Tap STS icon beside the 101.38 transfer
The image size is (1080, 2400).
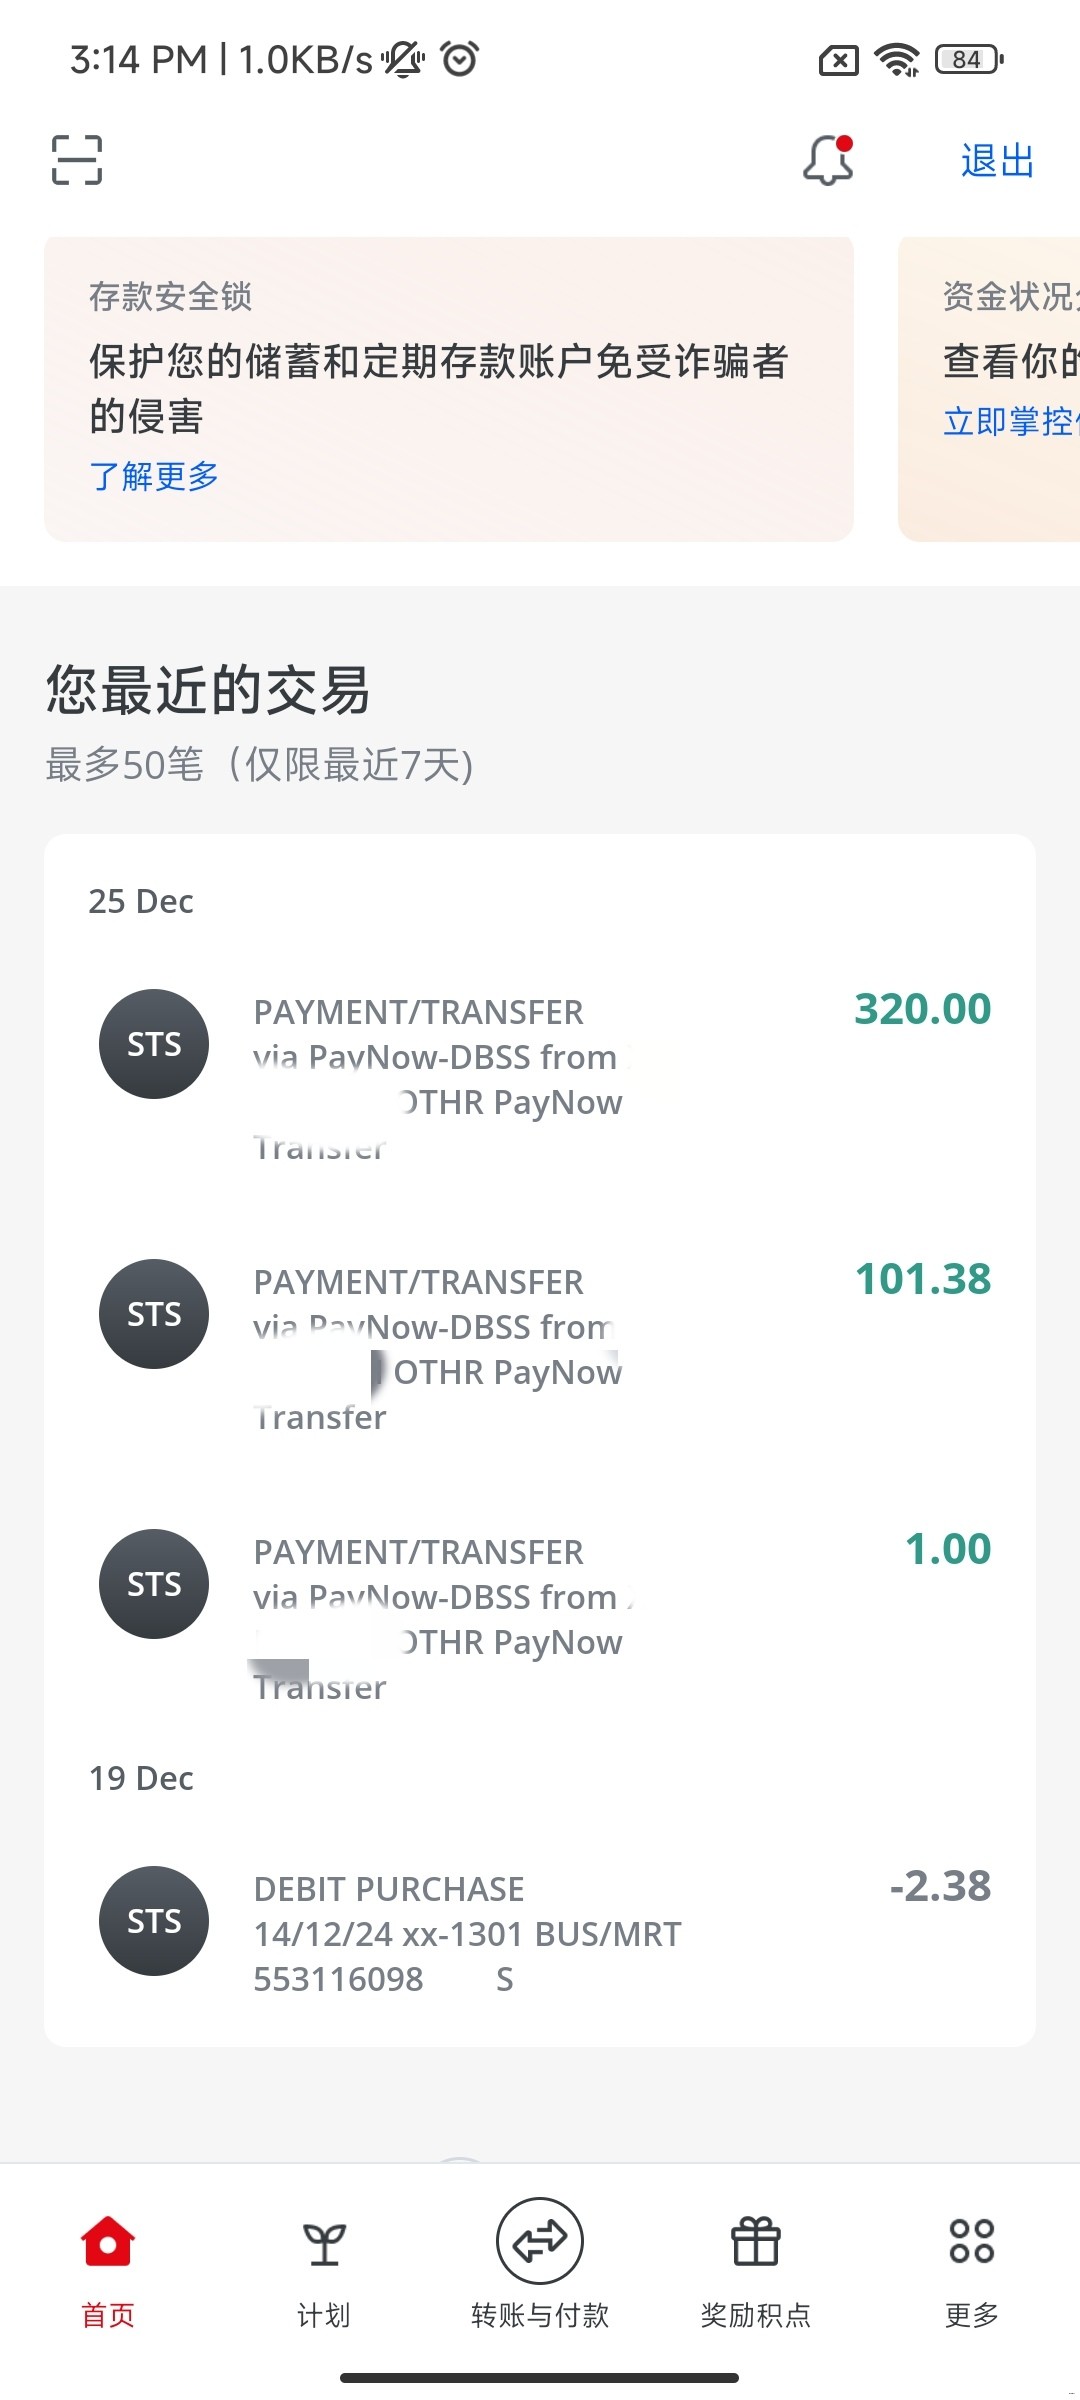click(x=154, y=1314)
